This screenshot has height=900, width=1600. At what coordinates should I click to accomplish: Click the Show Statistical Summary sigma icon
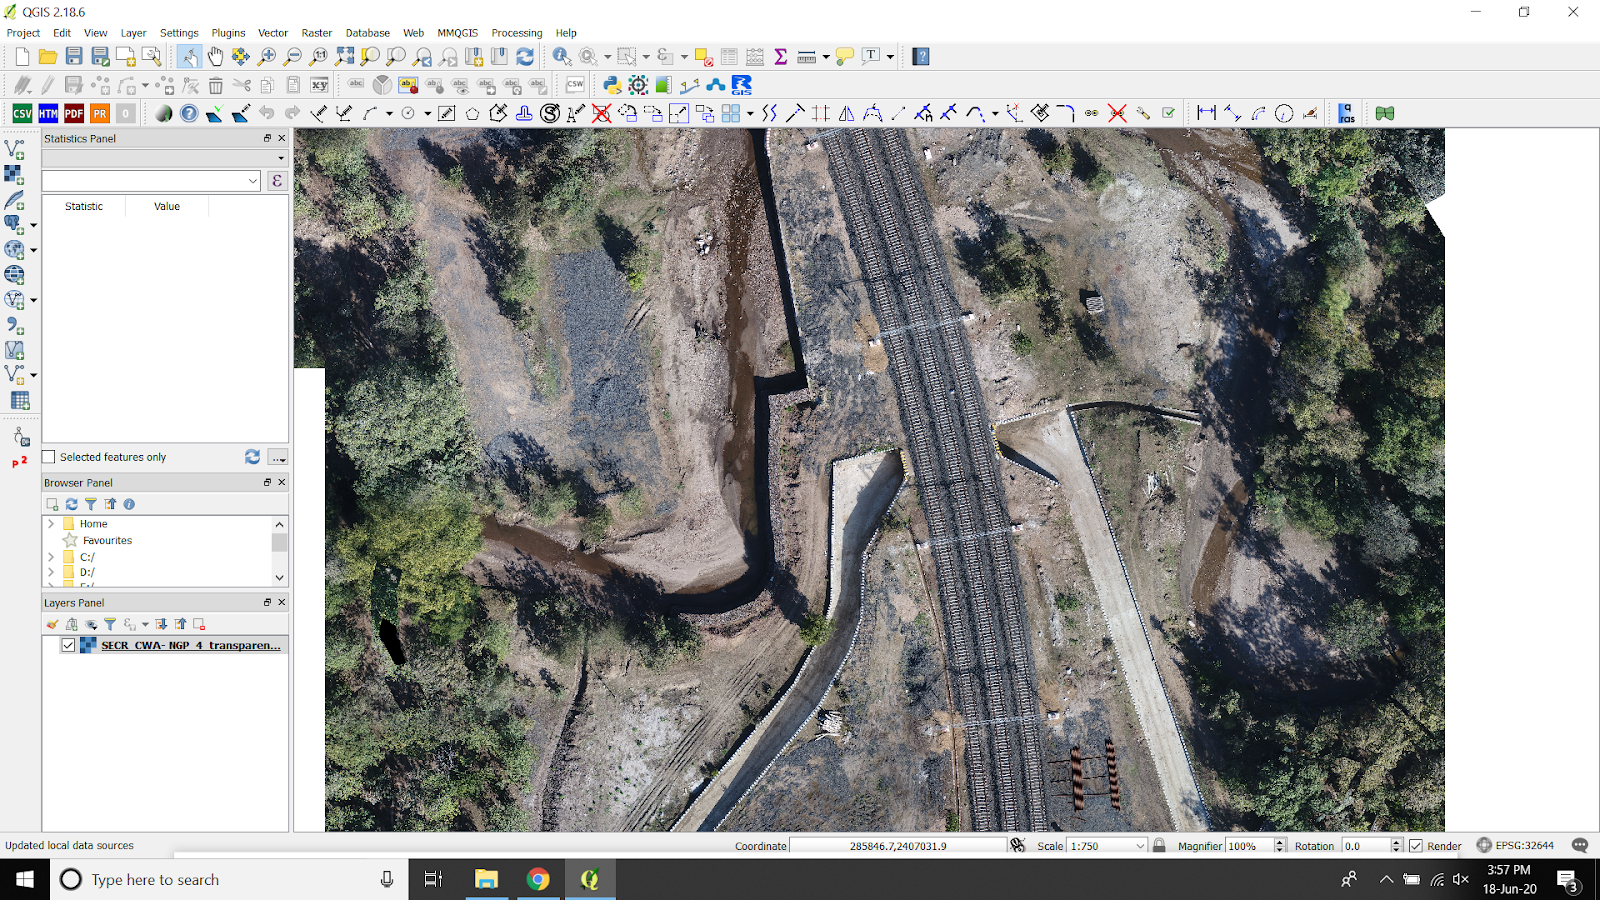781,57
